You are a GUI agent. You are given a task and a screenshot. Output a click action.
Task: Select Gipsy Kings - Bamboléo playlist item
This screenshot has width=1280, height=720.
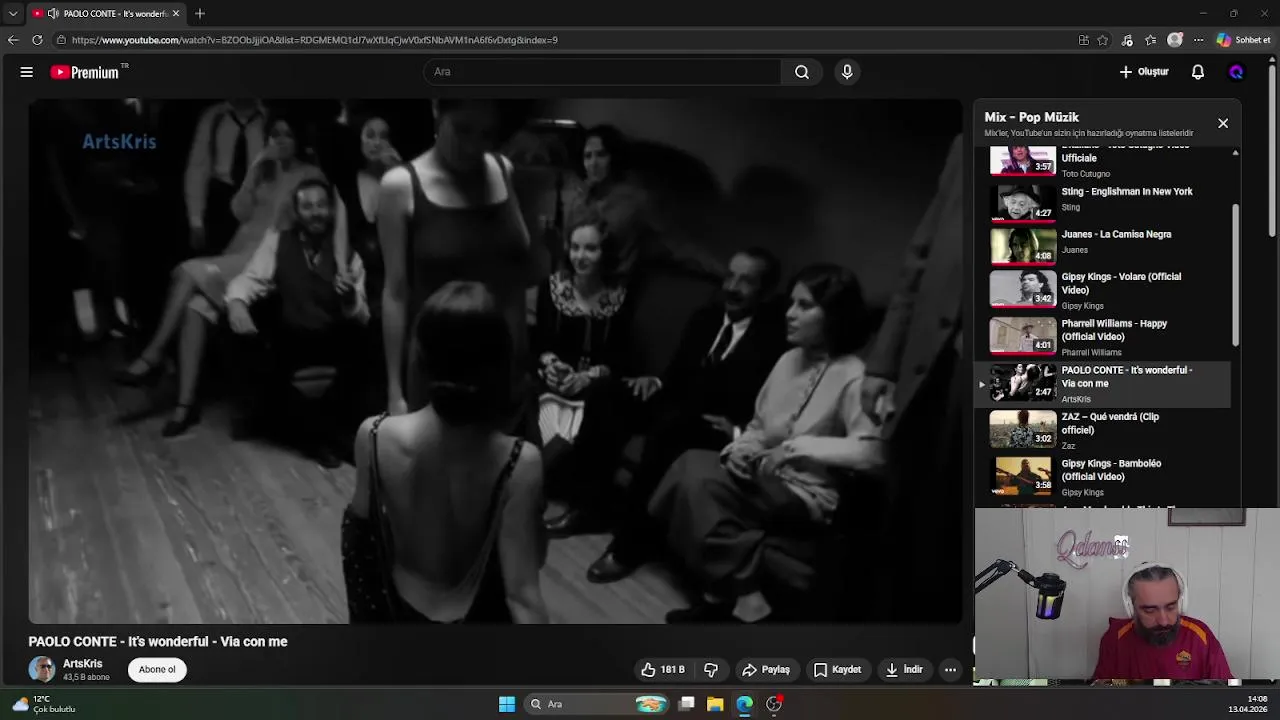pyautogui.click(x=1104, y=478)
